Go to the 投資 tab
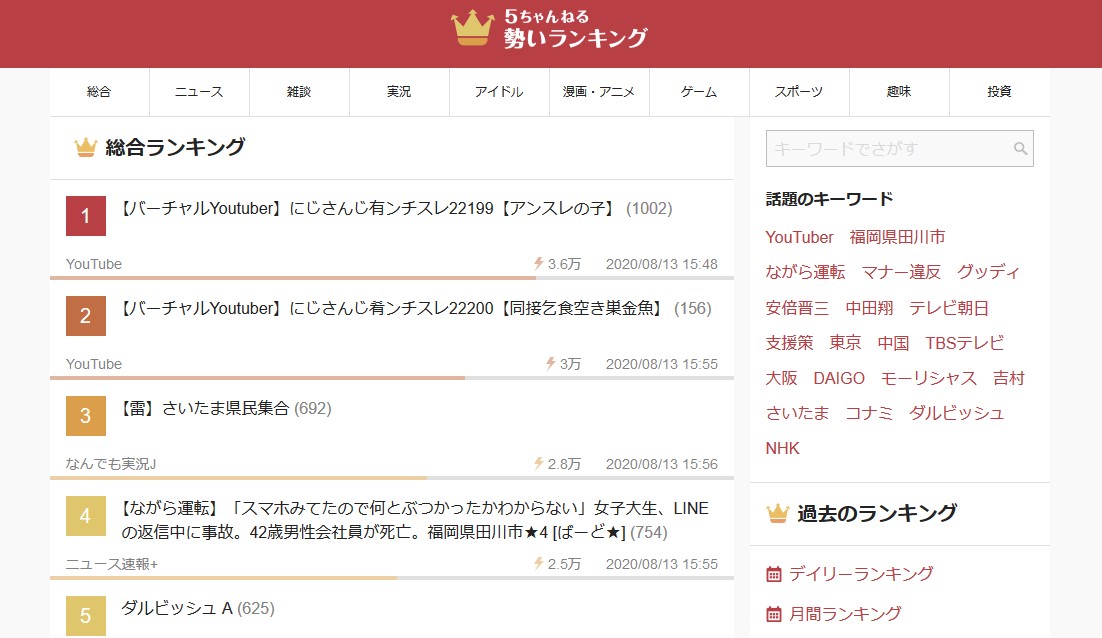This screenshot has width=1102, height=638. coord(999,92)
